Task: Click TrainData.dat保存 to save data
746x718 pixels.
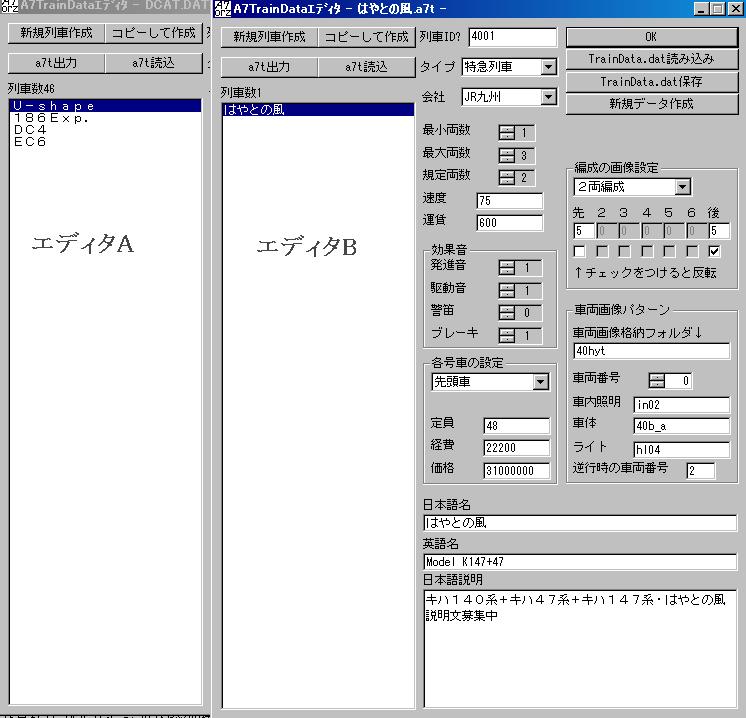Action: (x=653, y=81)
